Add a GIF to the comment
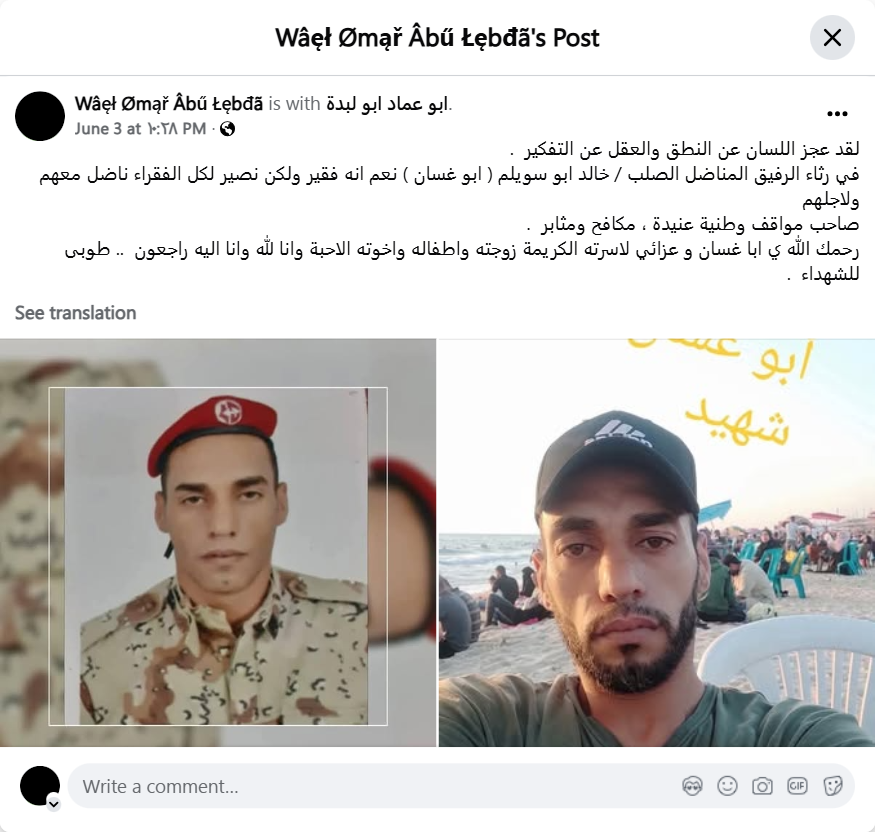The height and width of the screenshot is (832, 875). tap(797, 786)
